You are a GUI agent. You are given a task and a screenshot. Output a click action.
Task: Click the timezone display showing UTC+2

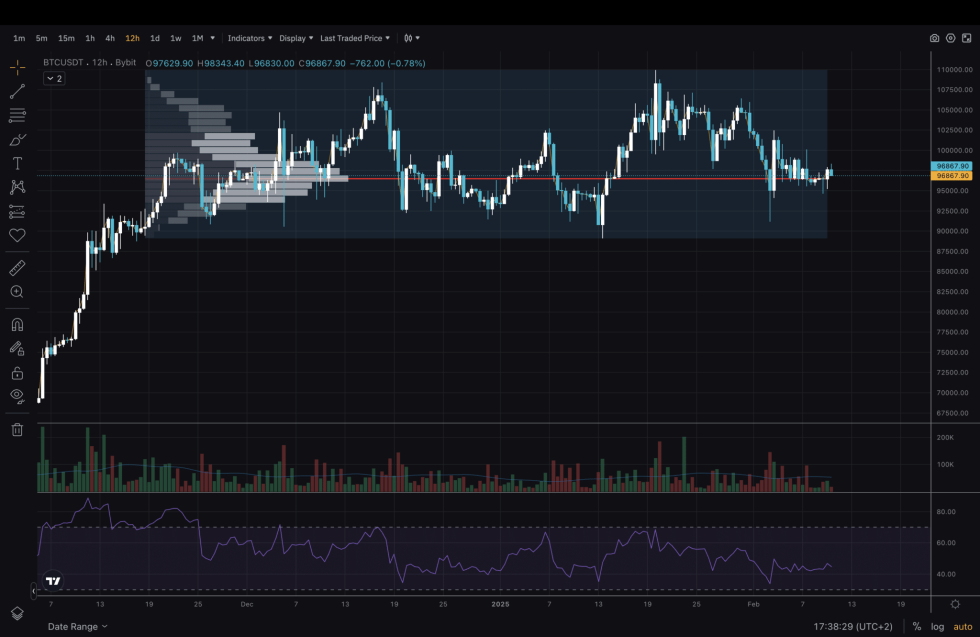pyautogui.click(x=852, y=625)
